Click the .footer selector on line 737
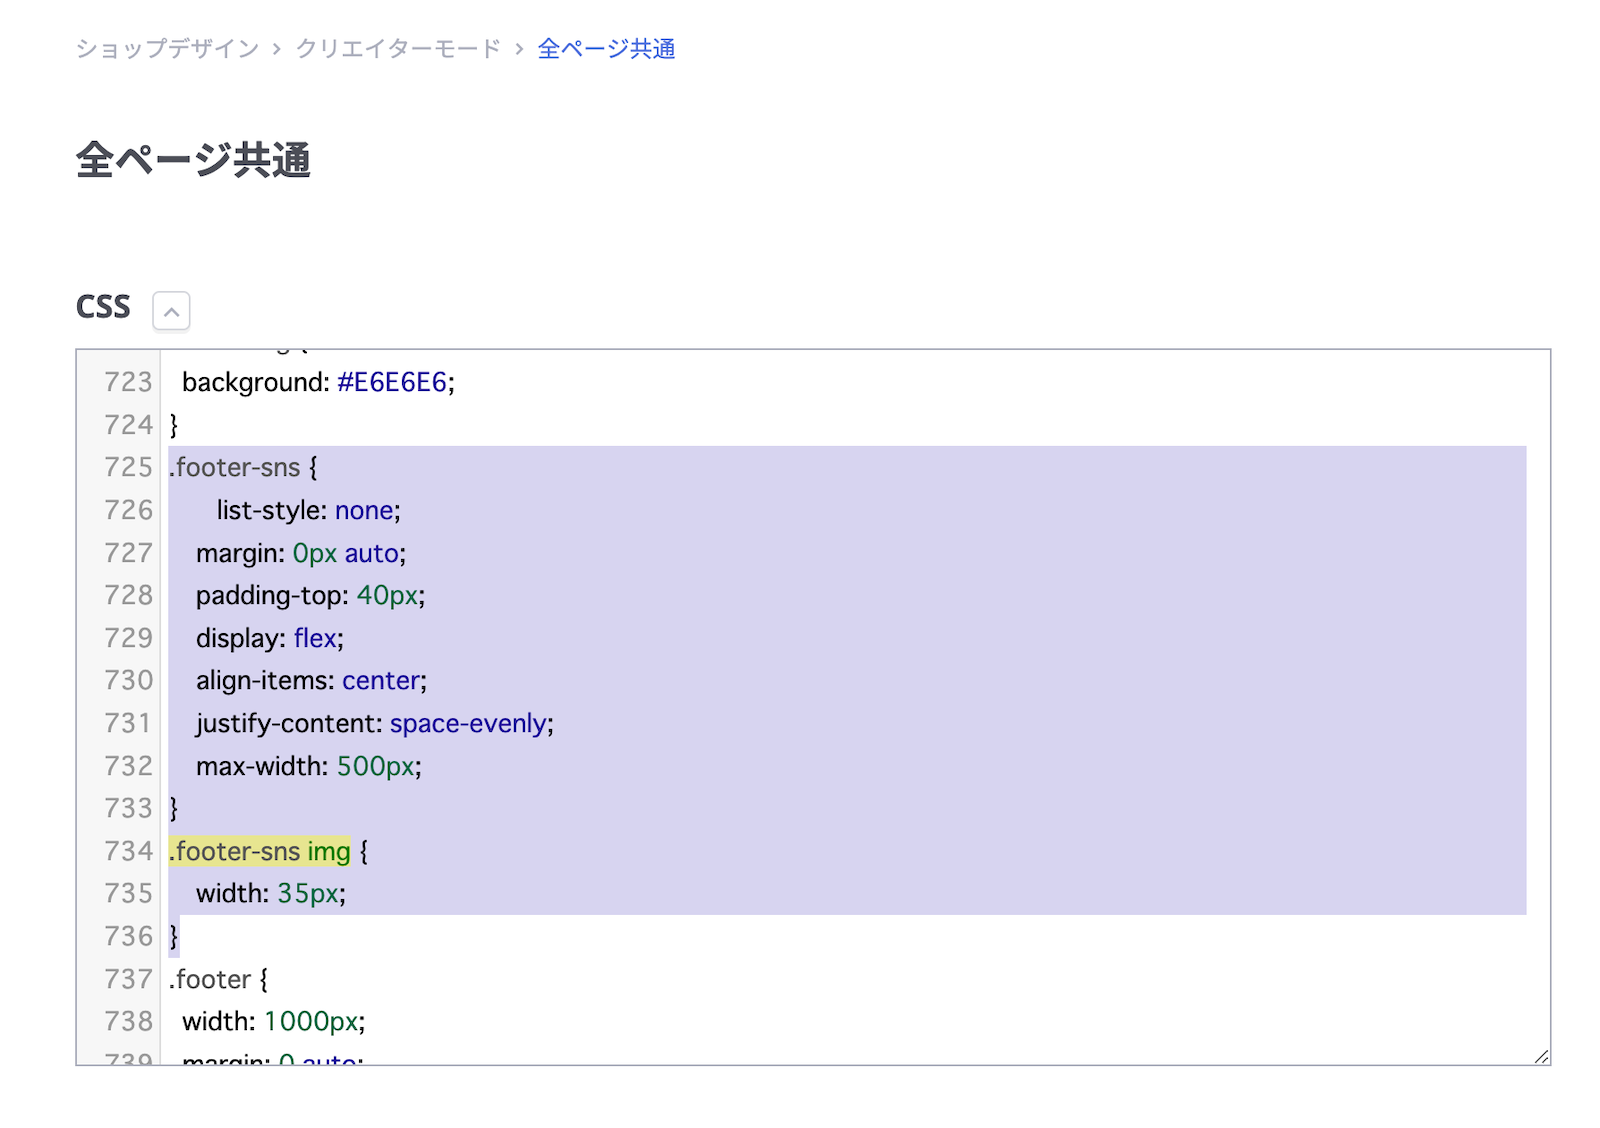The image size is (1600, 1128). click(x=212, y=980)
